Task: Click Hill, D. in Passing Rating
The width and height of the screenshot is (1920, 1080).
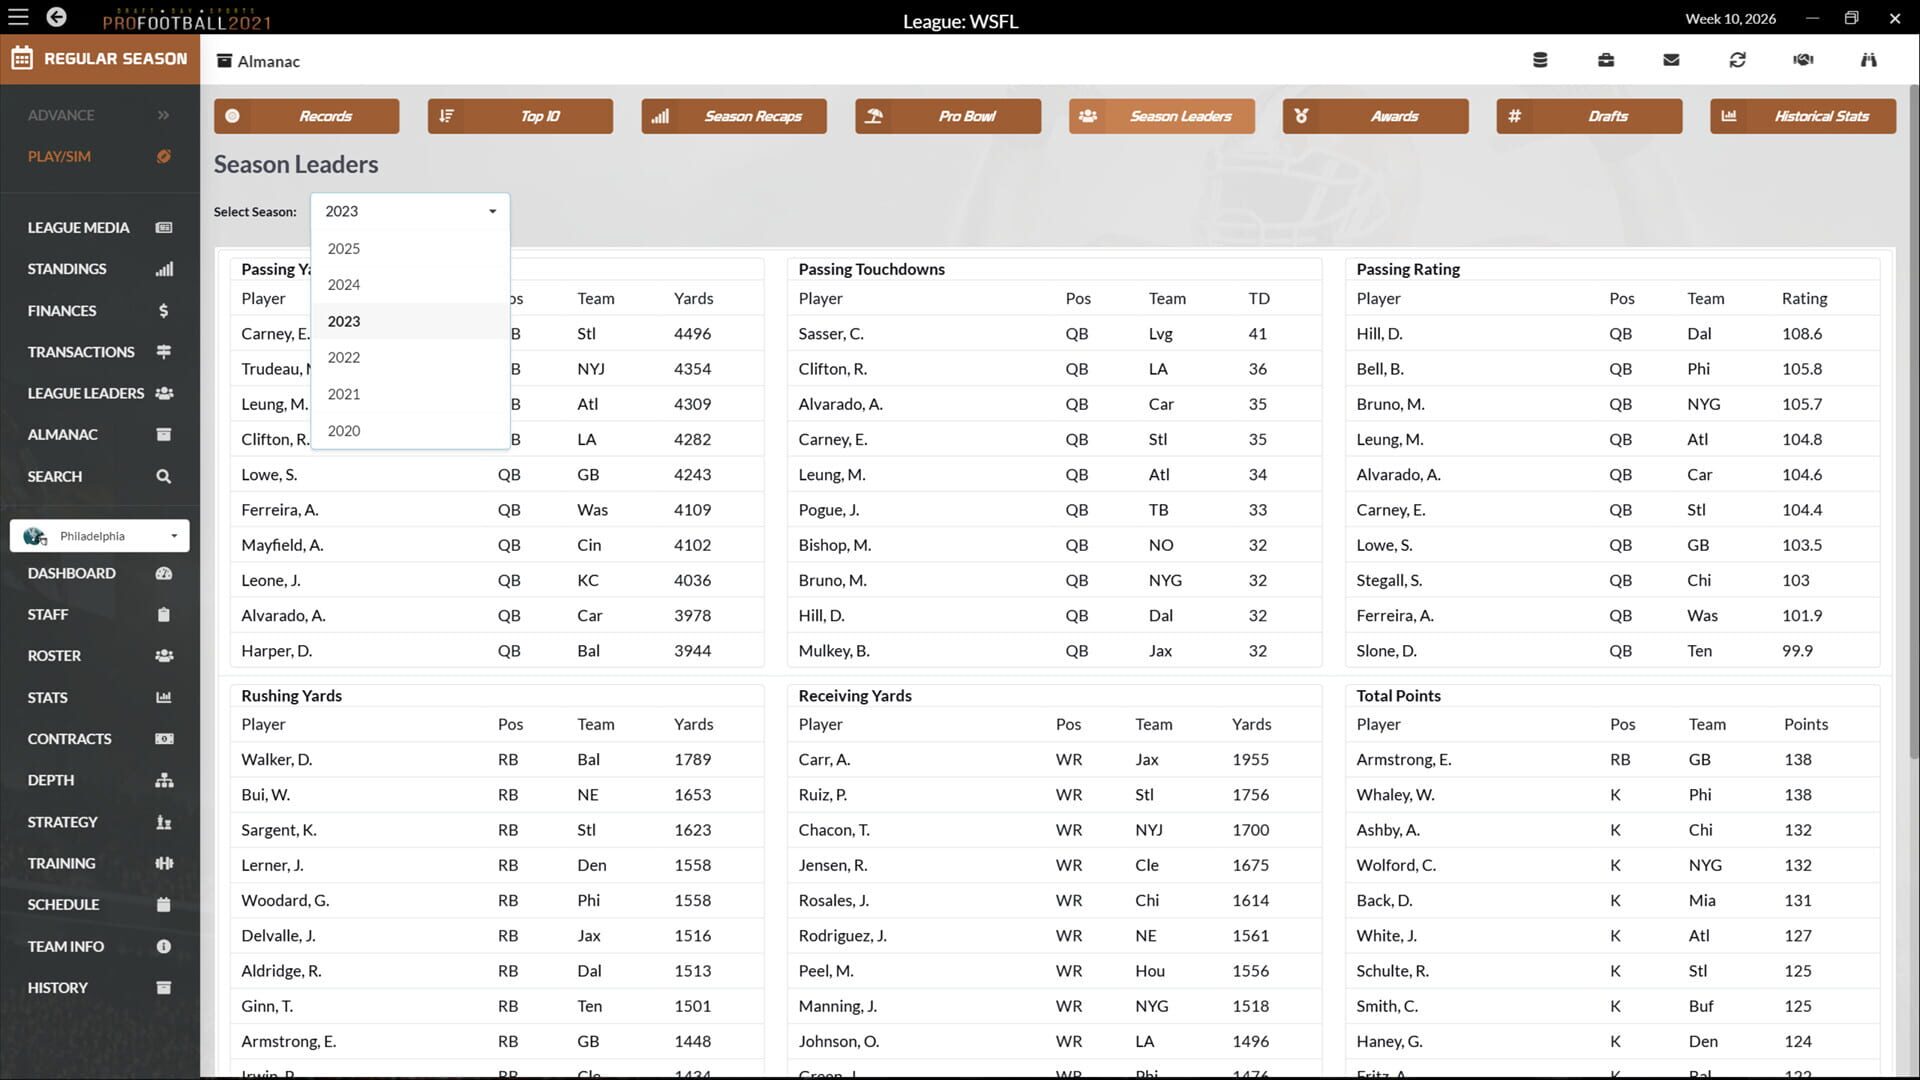Action: point(1379,334)
